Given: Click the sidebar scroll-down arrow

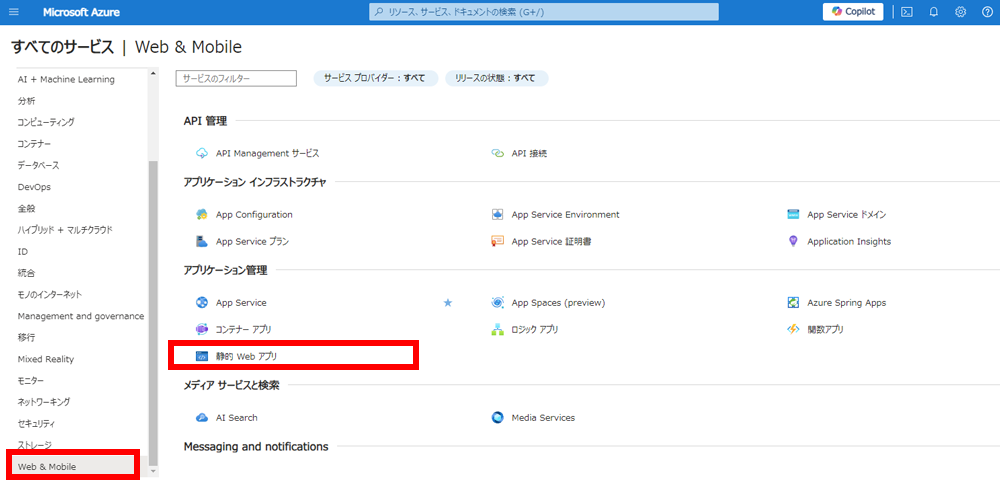Looking at the screenshot, I should pos(153,472).
